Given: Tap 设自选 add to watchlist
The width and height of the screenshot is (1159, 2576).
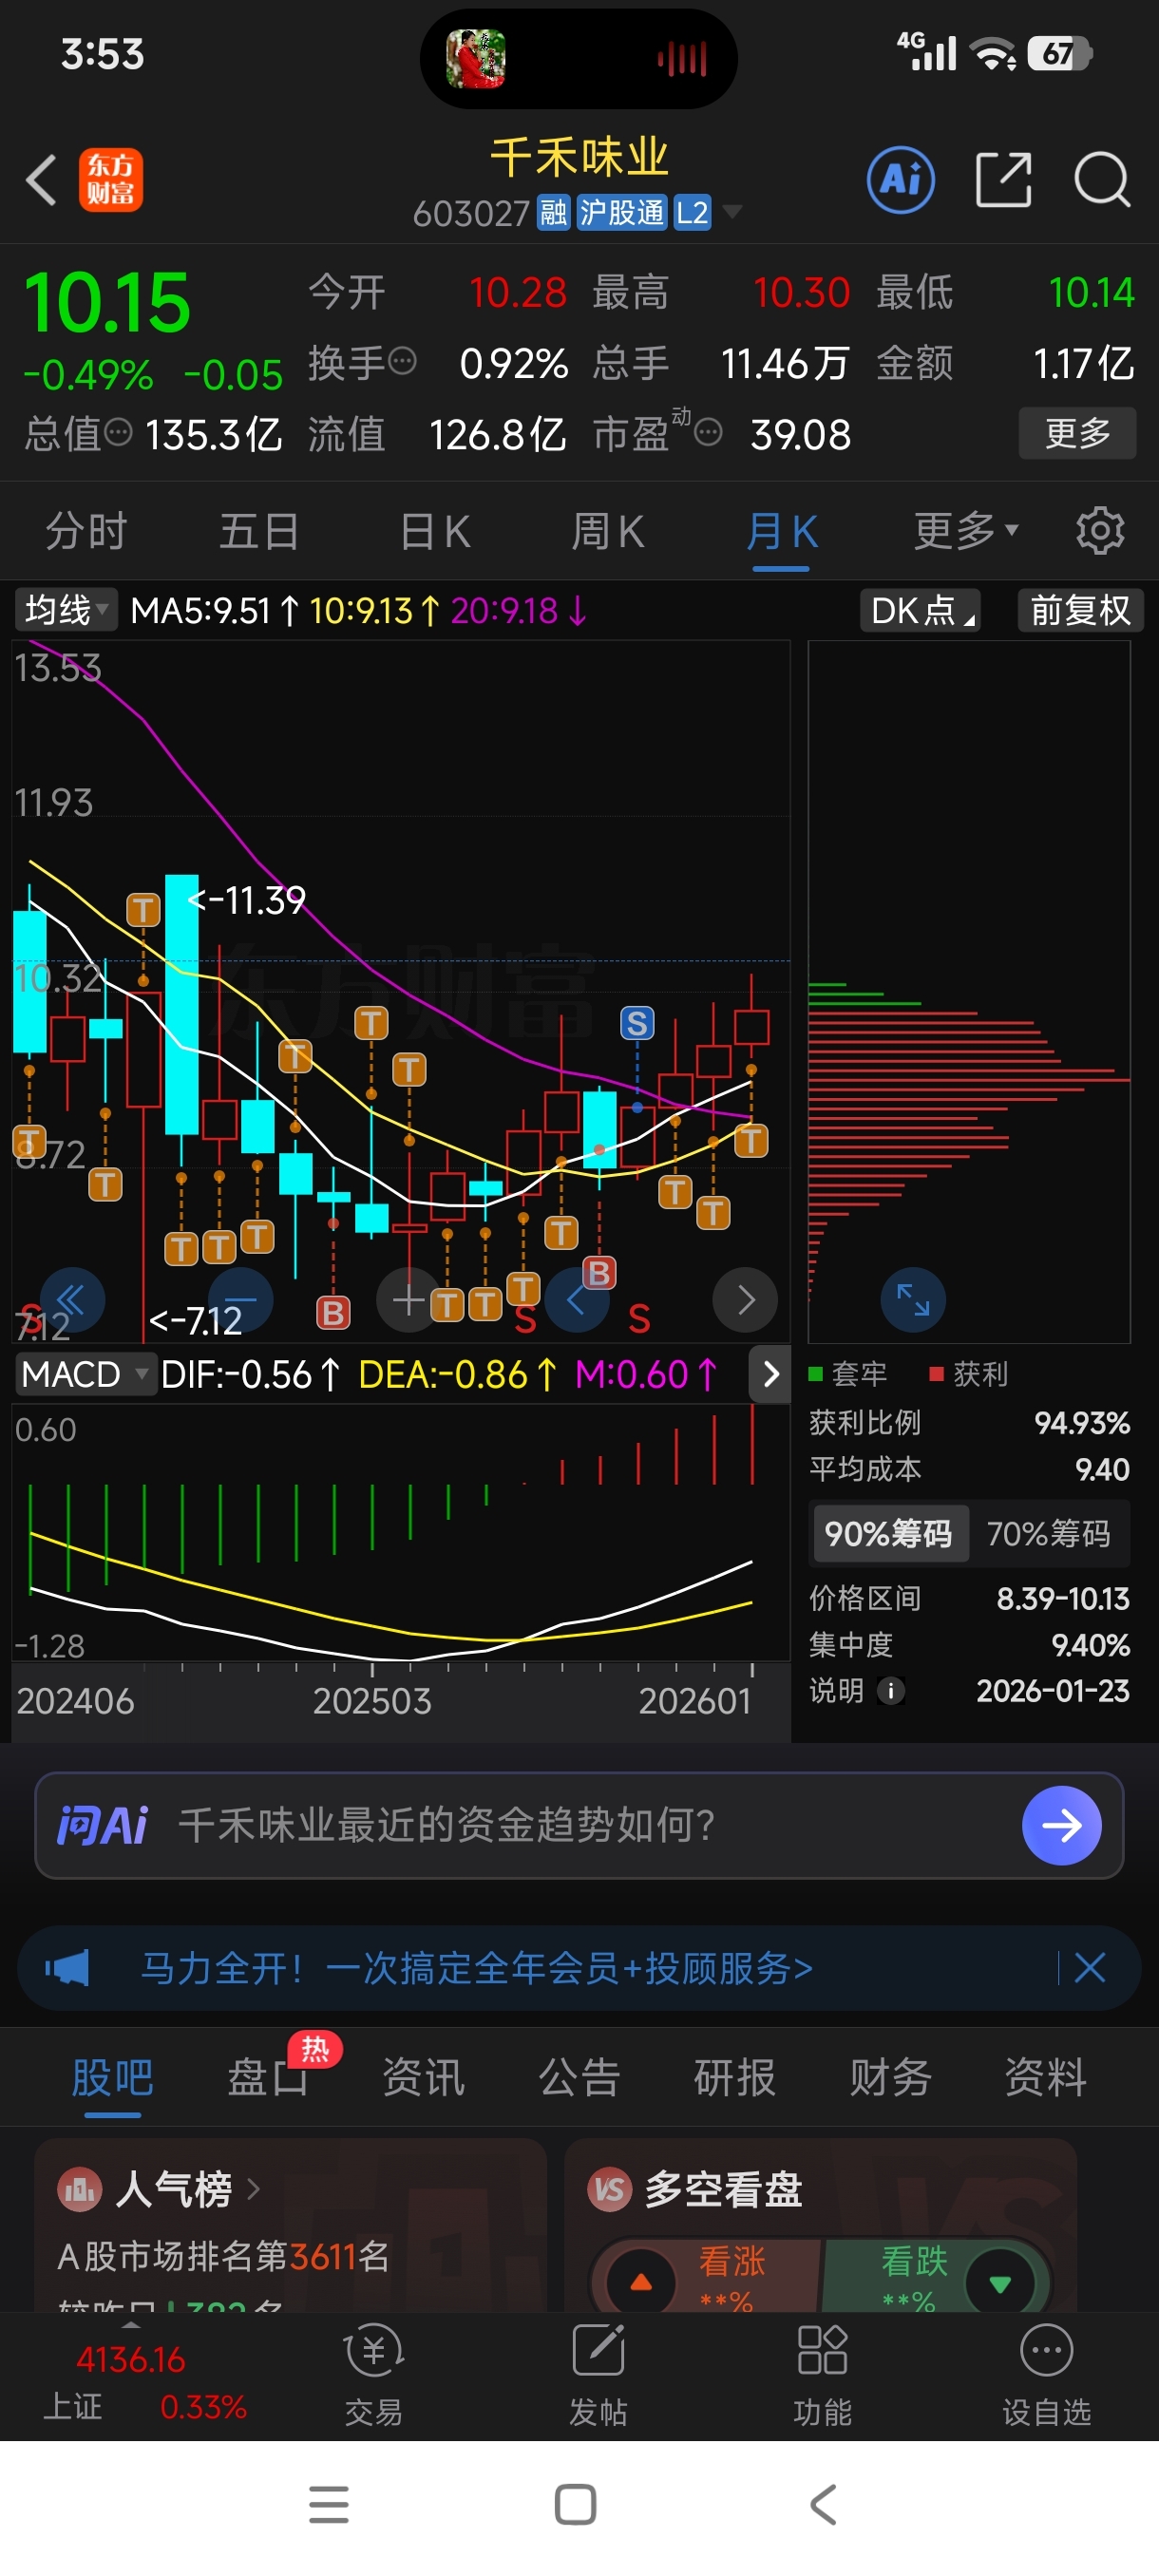Looking at the screenshot, I should pyautogui.click(x=1046, y=2376).
